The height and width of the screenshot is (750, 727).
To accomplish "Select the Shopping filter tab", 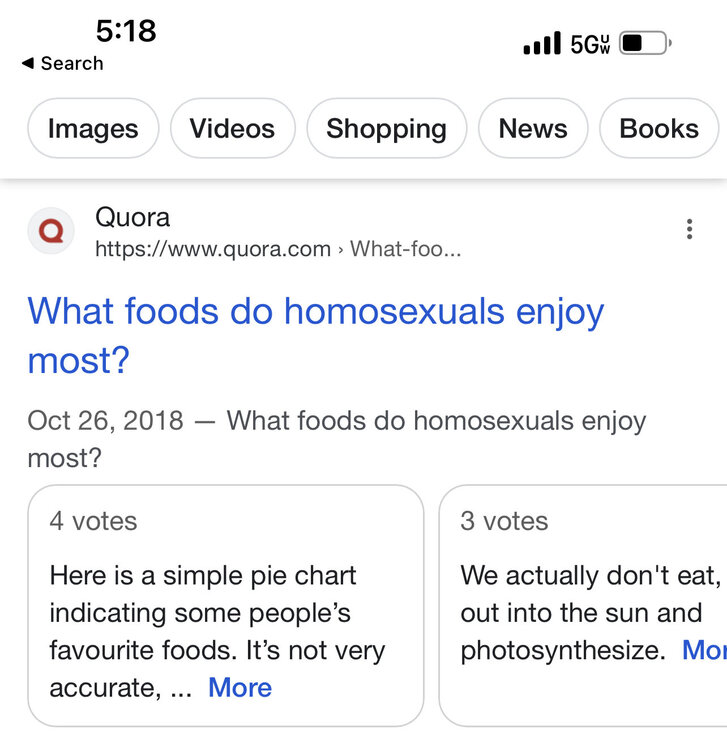I will [386, 129].
